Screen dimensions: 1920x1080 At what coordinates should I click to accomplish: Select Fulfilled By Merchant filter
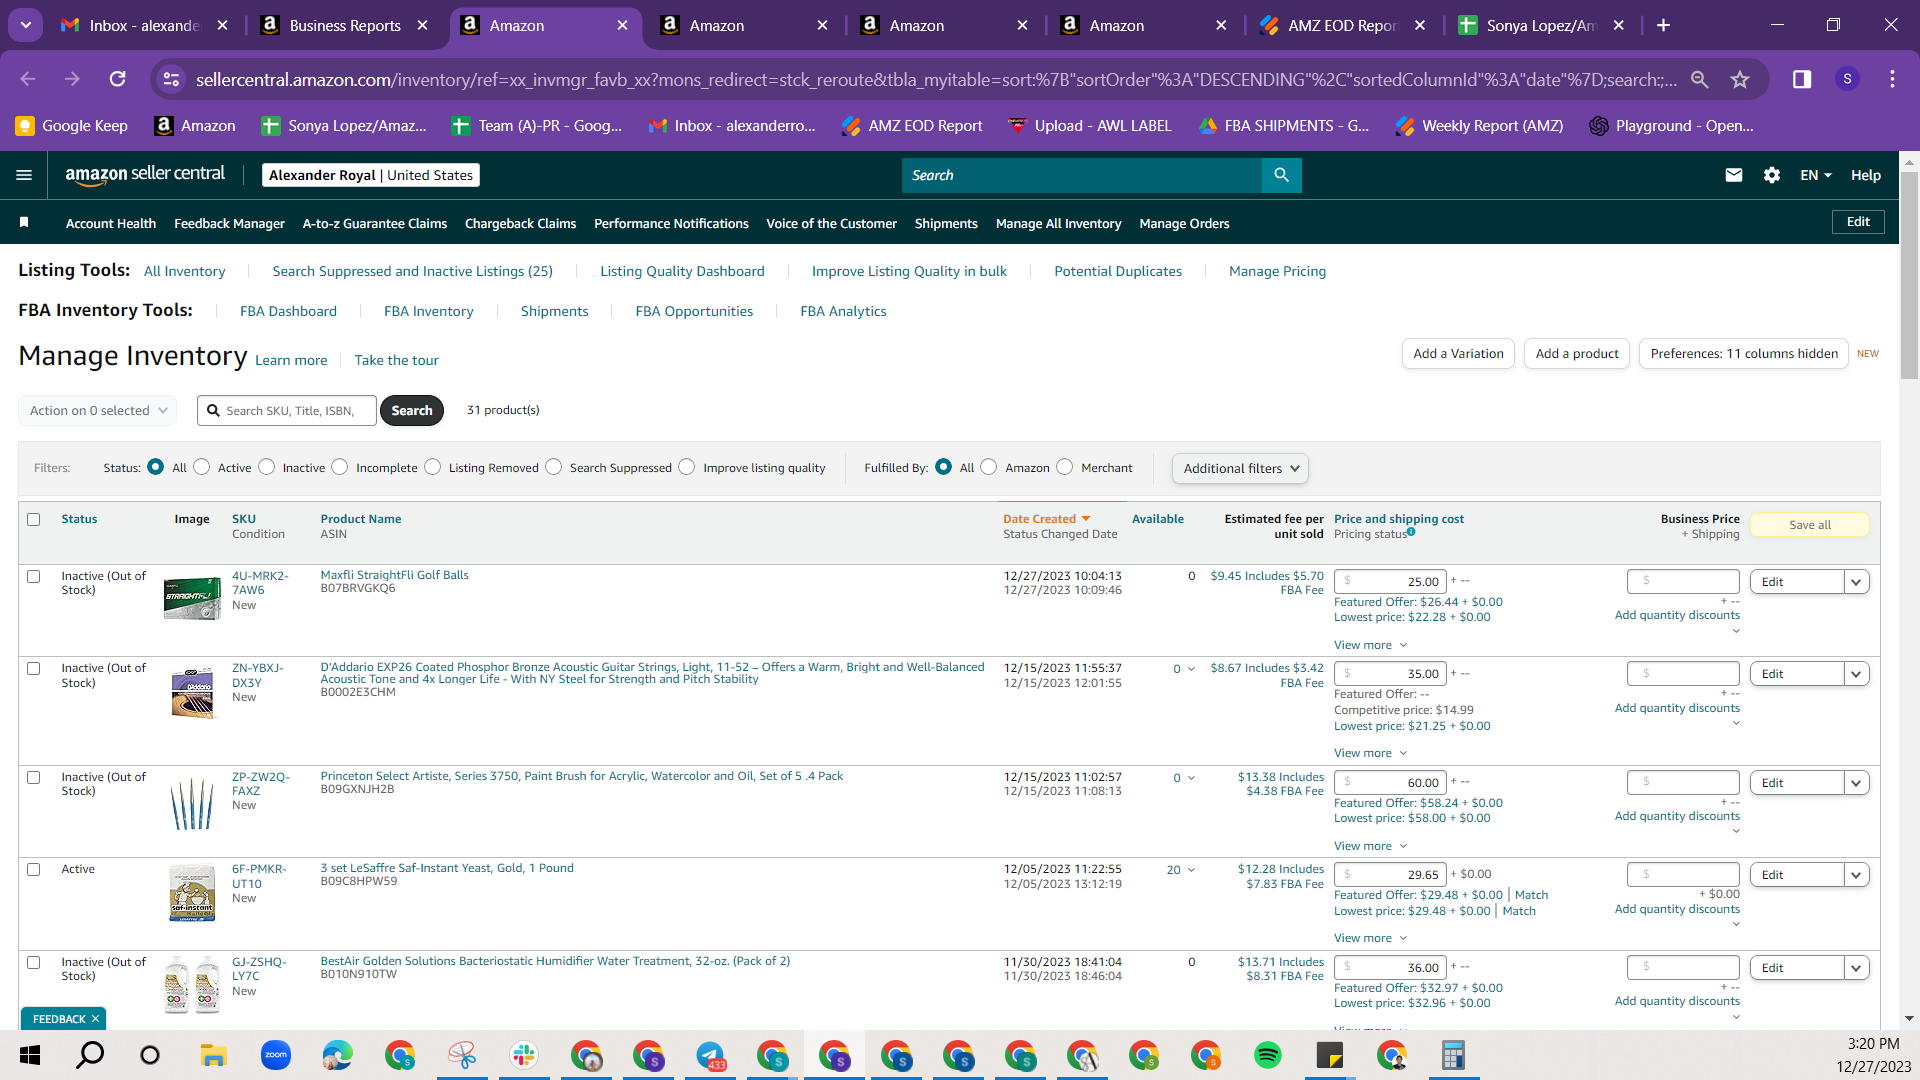tap(1065, 467)
